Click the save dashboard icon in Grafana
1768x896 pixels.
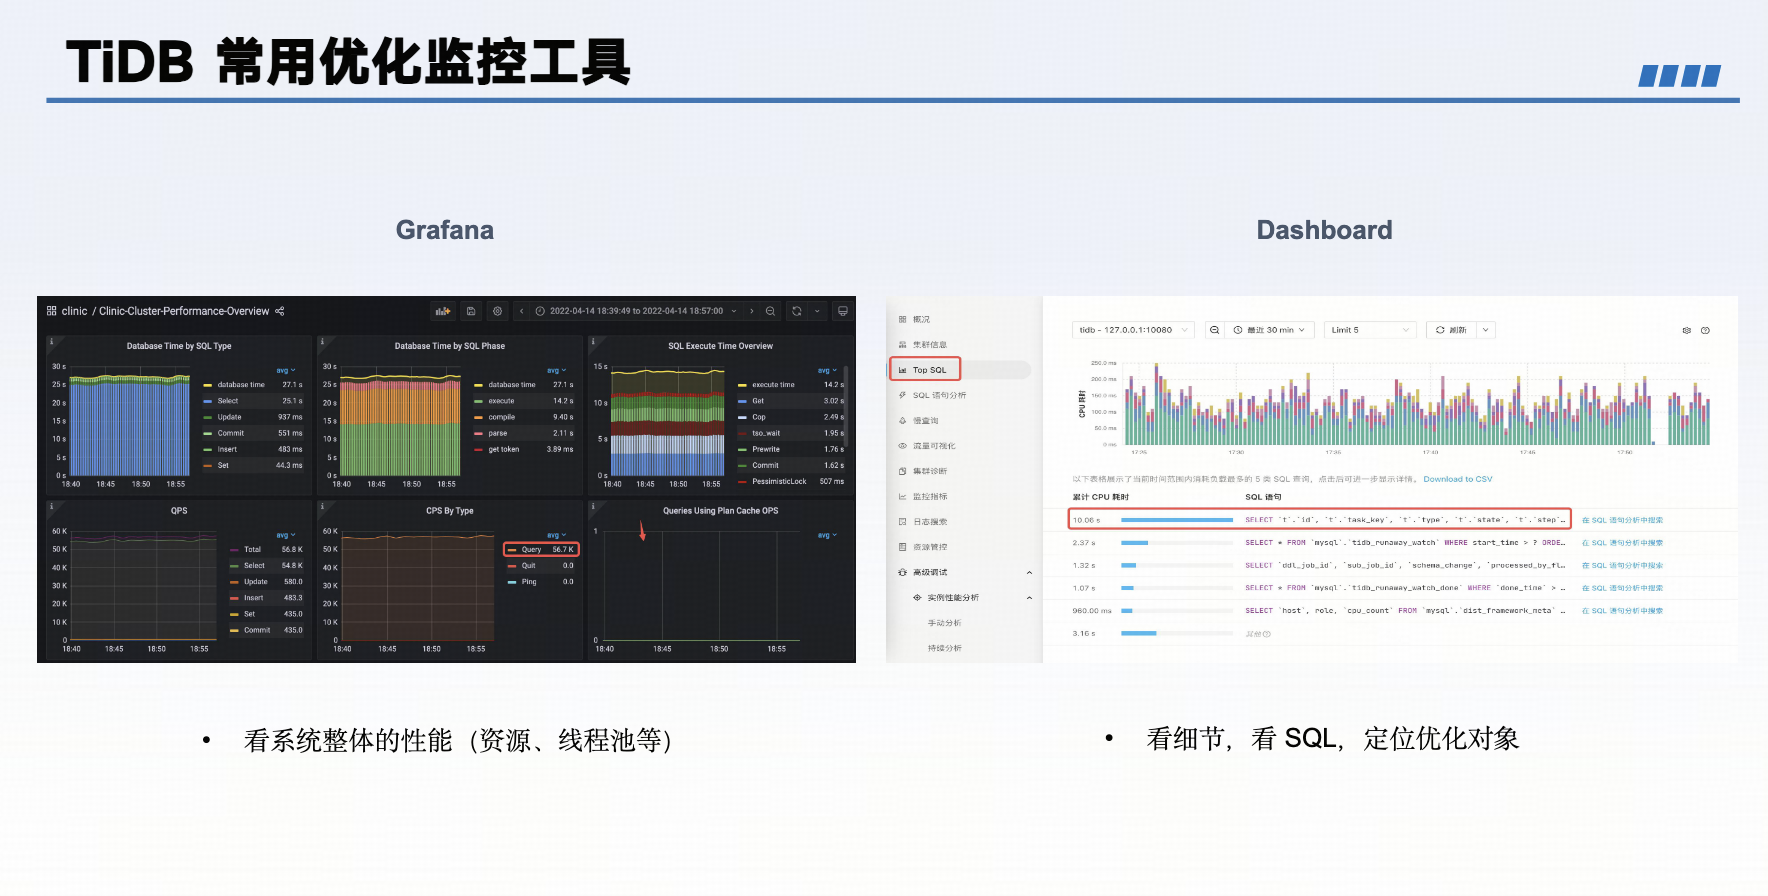(x=471, y=311)
